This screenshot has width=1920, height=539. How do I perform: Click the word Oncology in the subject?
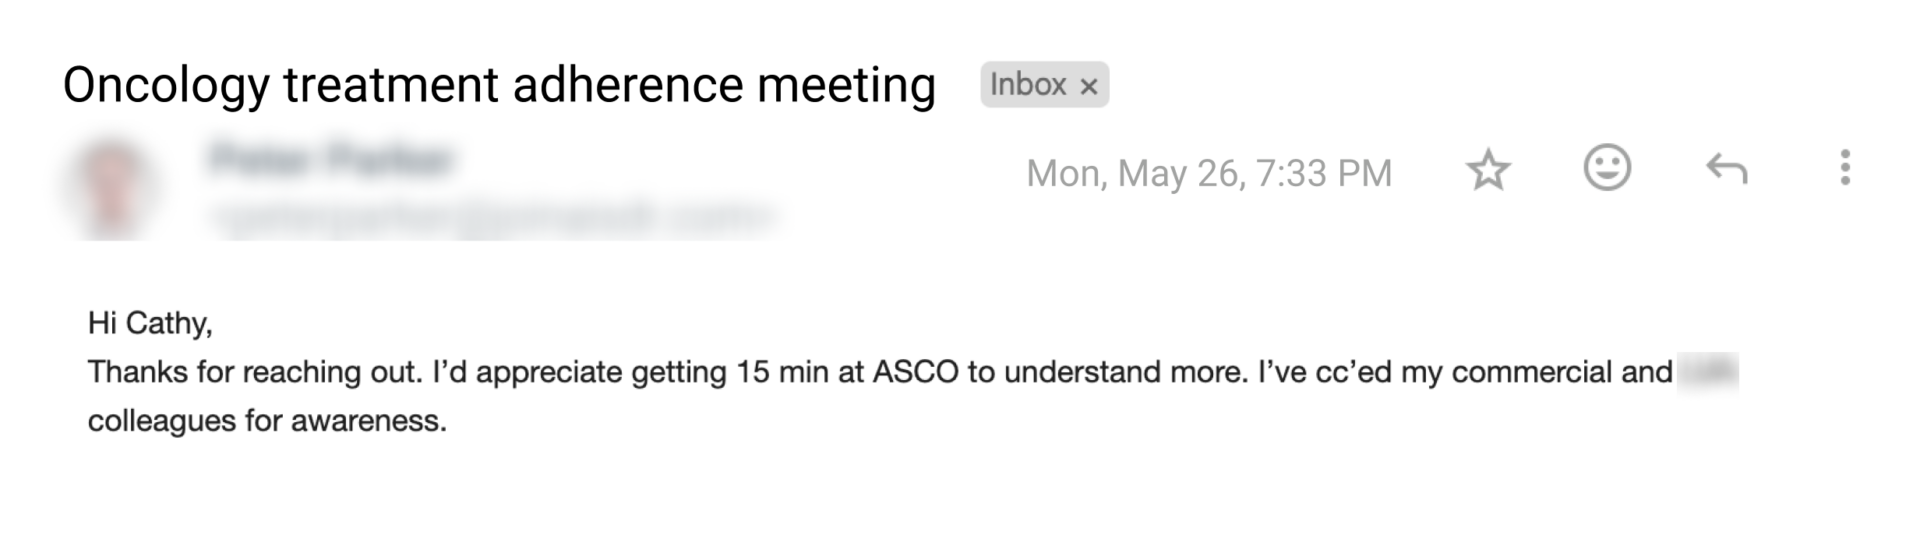click(x=166, y=85)
